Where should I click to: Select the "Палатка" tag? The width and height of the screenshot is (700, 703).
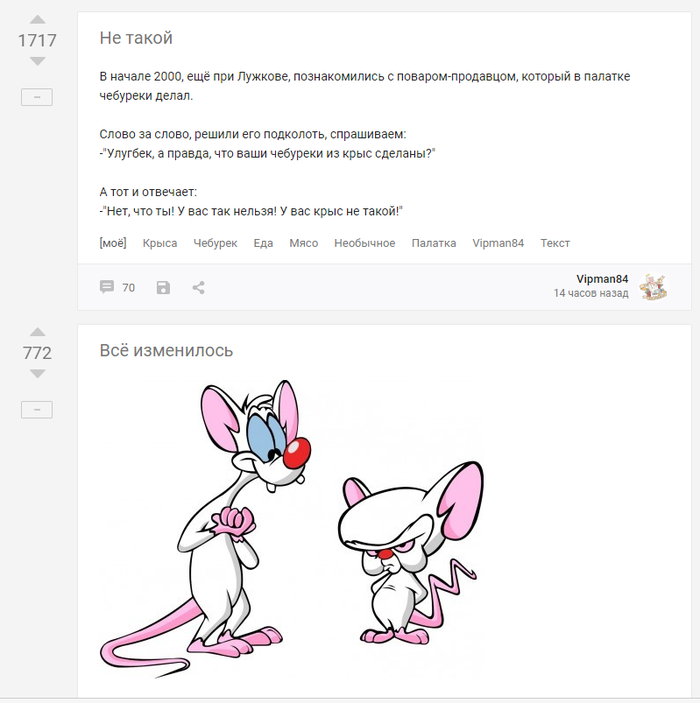point(434,243)
